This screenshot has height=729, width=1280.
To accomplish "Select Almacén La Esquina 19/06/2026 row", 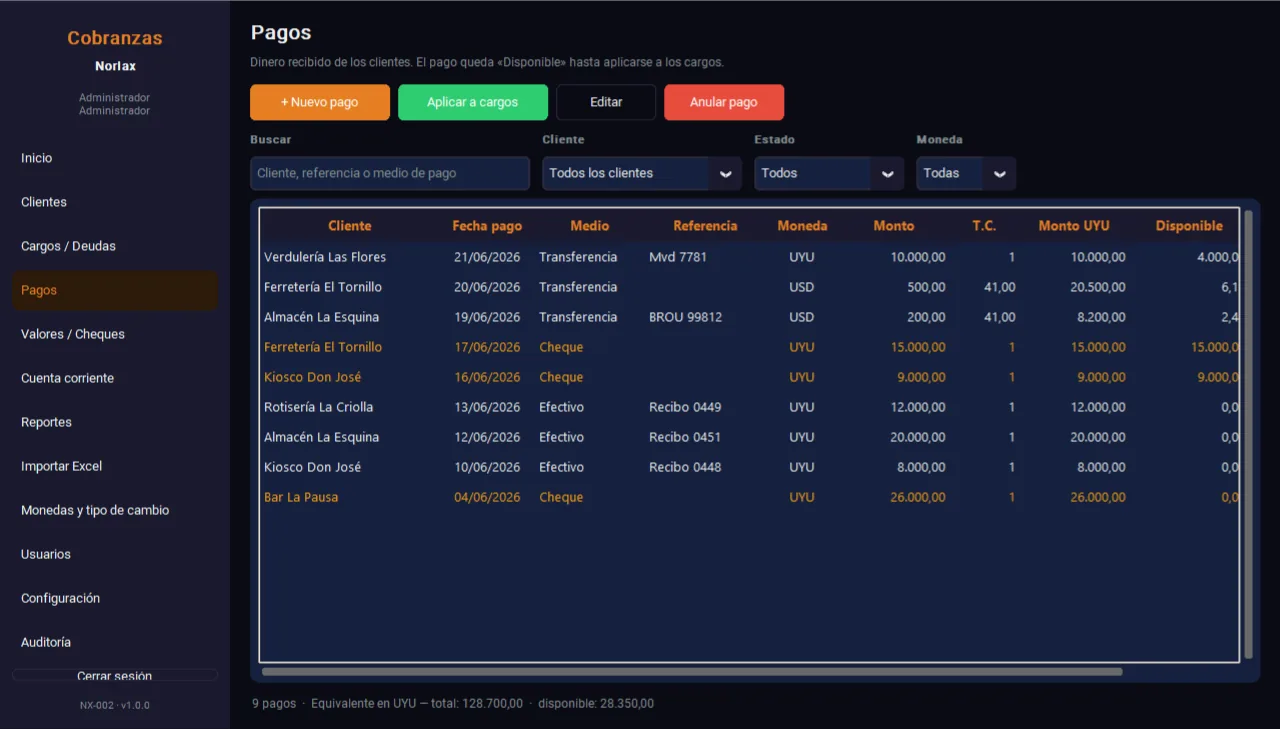I will [x=750, y=317].
